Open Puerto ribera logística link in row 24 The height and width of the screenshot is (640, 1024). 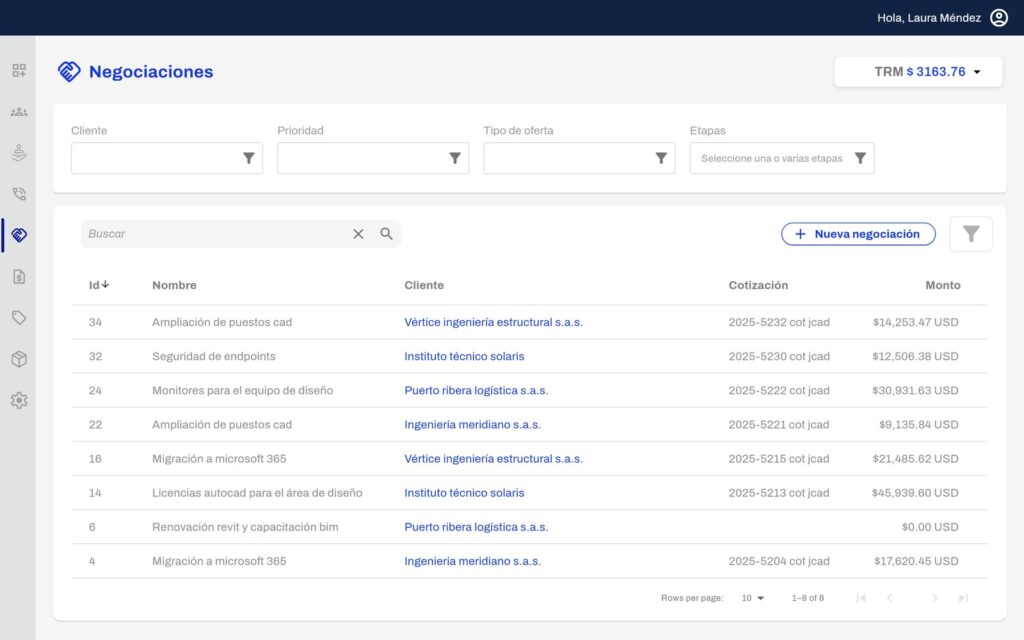(x=476, y=391)
